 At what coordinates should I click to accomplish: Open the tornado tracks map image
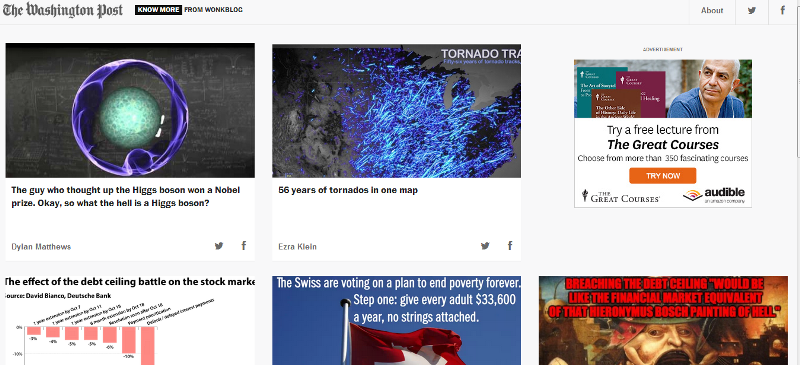(x=396, y=111)
